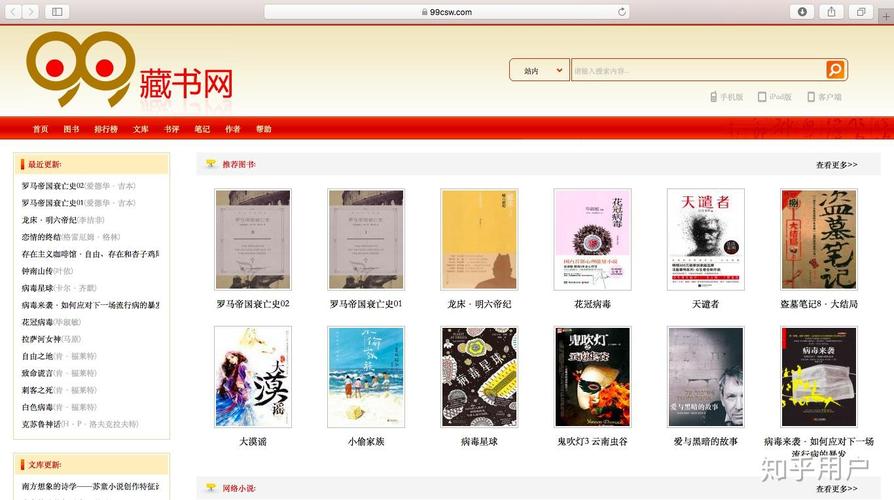This screenshot has width=894, height=500.
Task: Click the Safari share icon
Action: tap(831, 11)
